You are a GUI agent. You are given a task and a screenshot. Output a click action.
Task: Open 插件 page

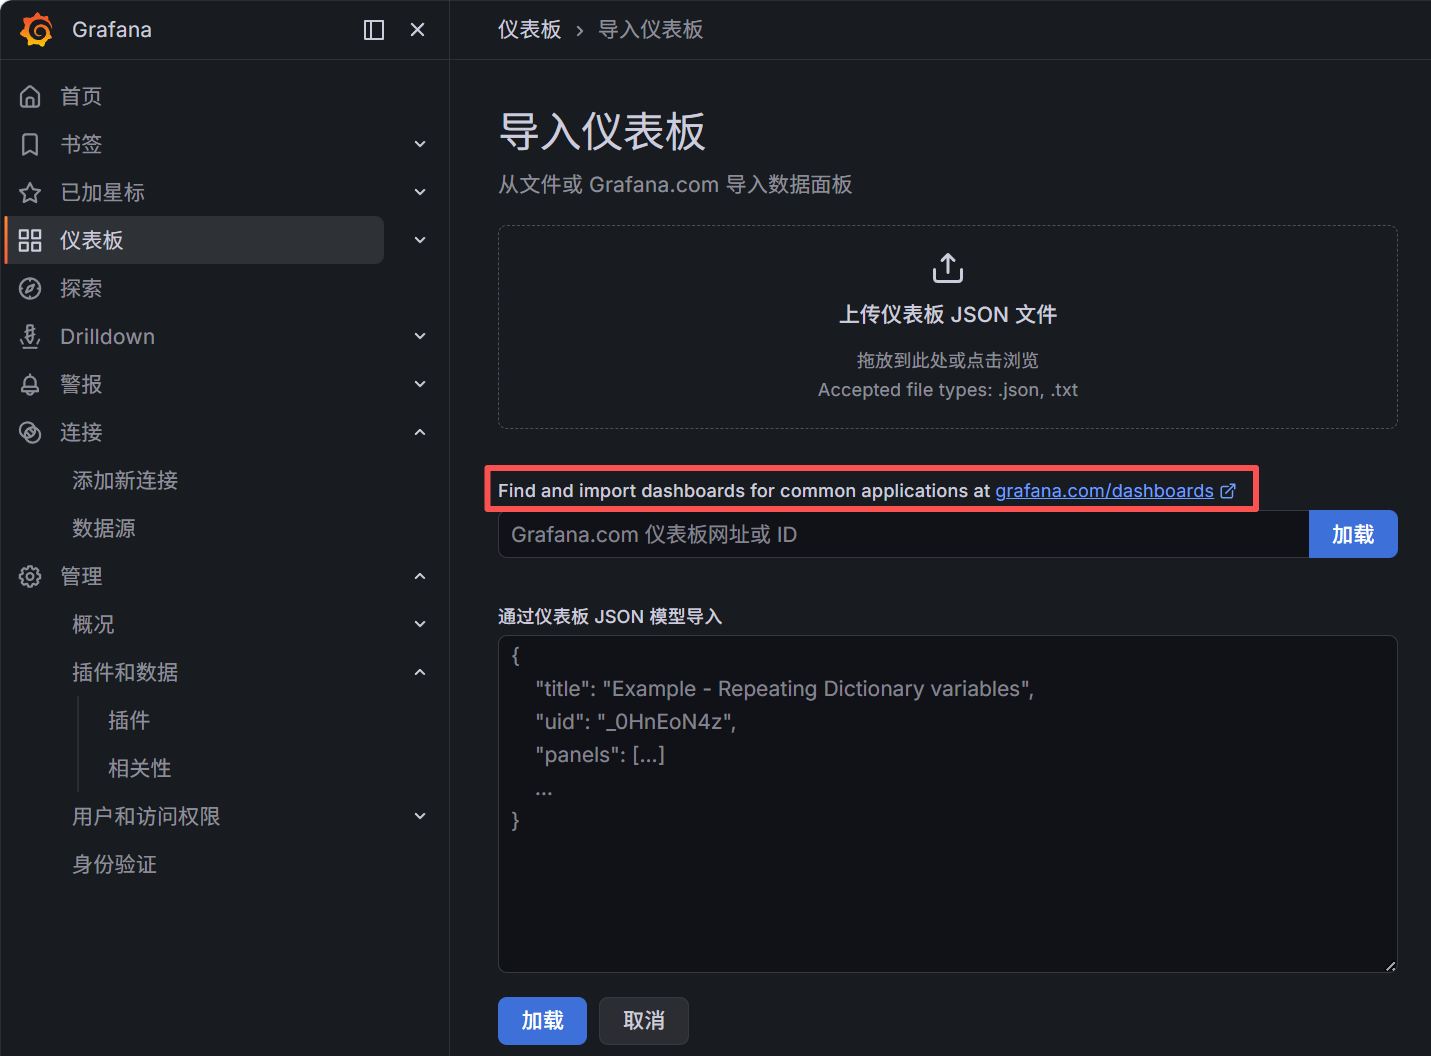(129, 720)
